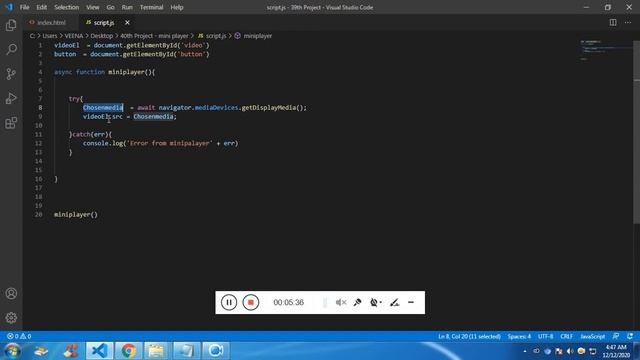Click the editor minimap

pyautogui.click(x=606, y=51)
